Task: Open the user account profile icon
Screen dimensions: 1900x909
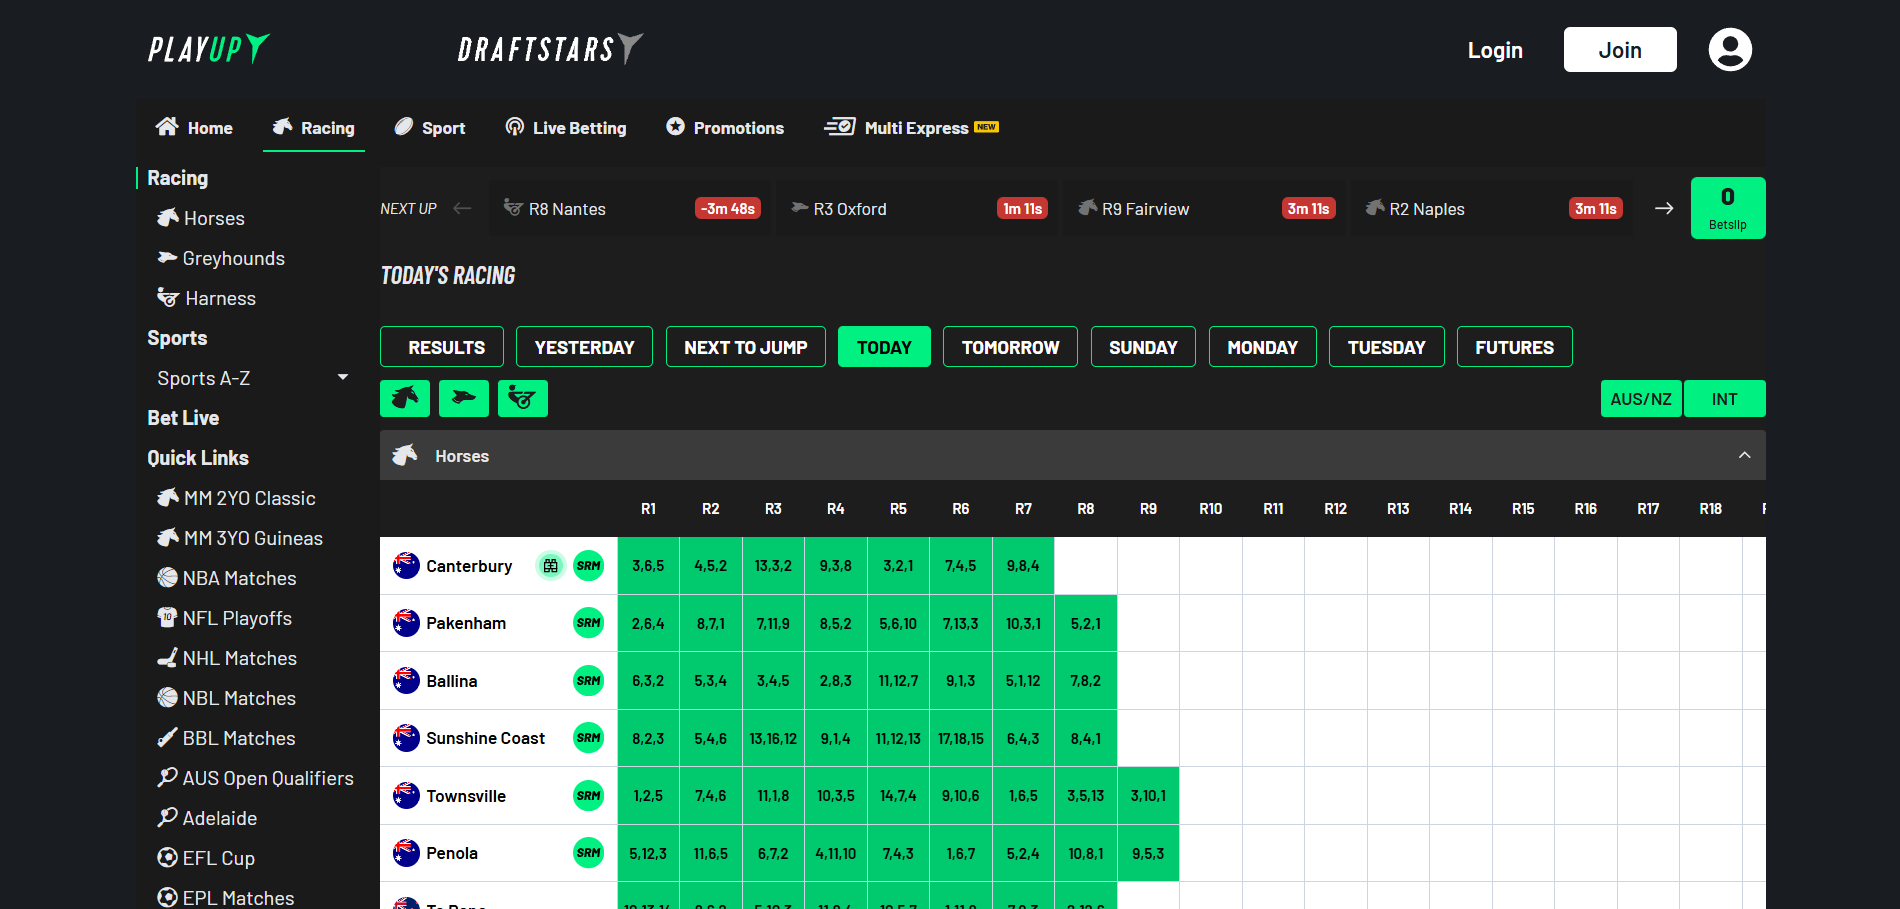Action: [1730, 50]
